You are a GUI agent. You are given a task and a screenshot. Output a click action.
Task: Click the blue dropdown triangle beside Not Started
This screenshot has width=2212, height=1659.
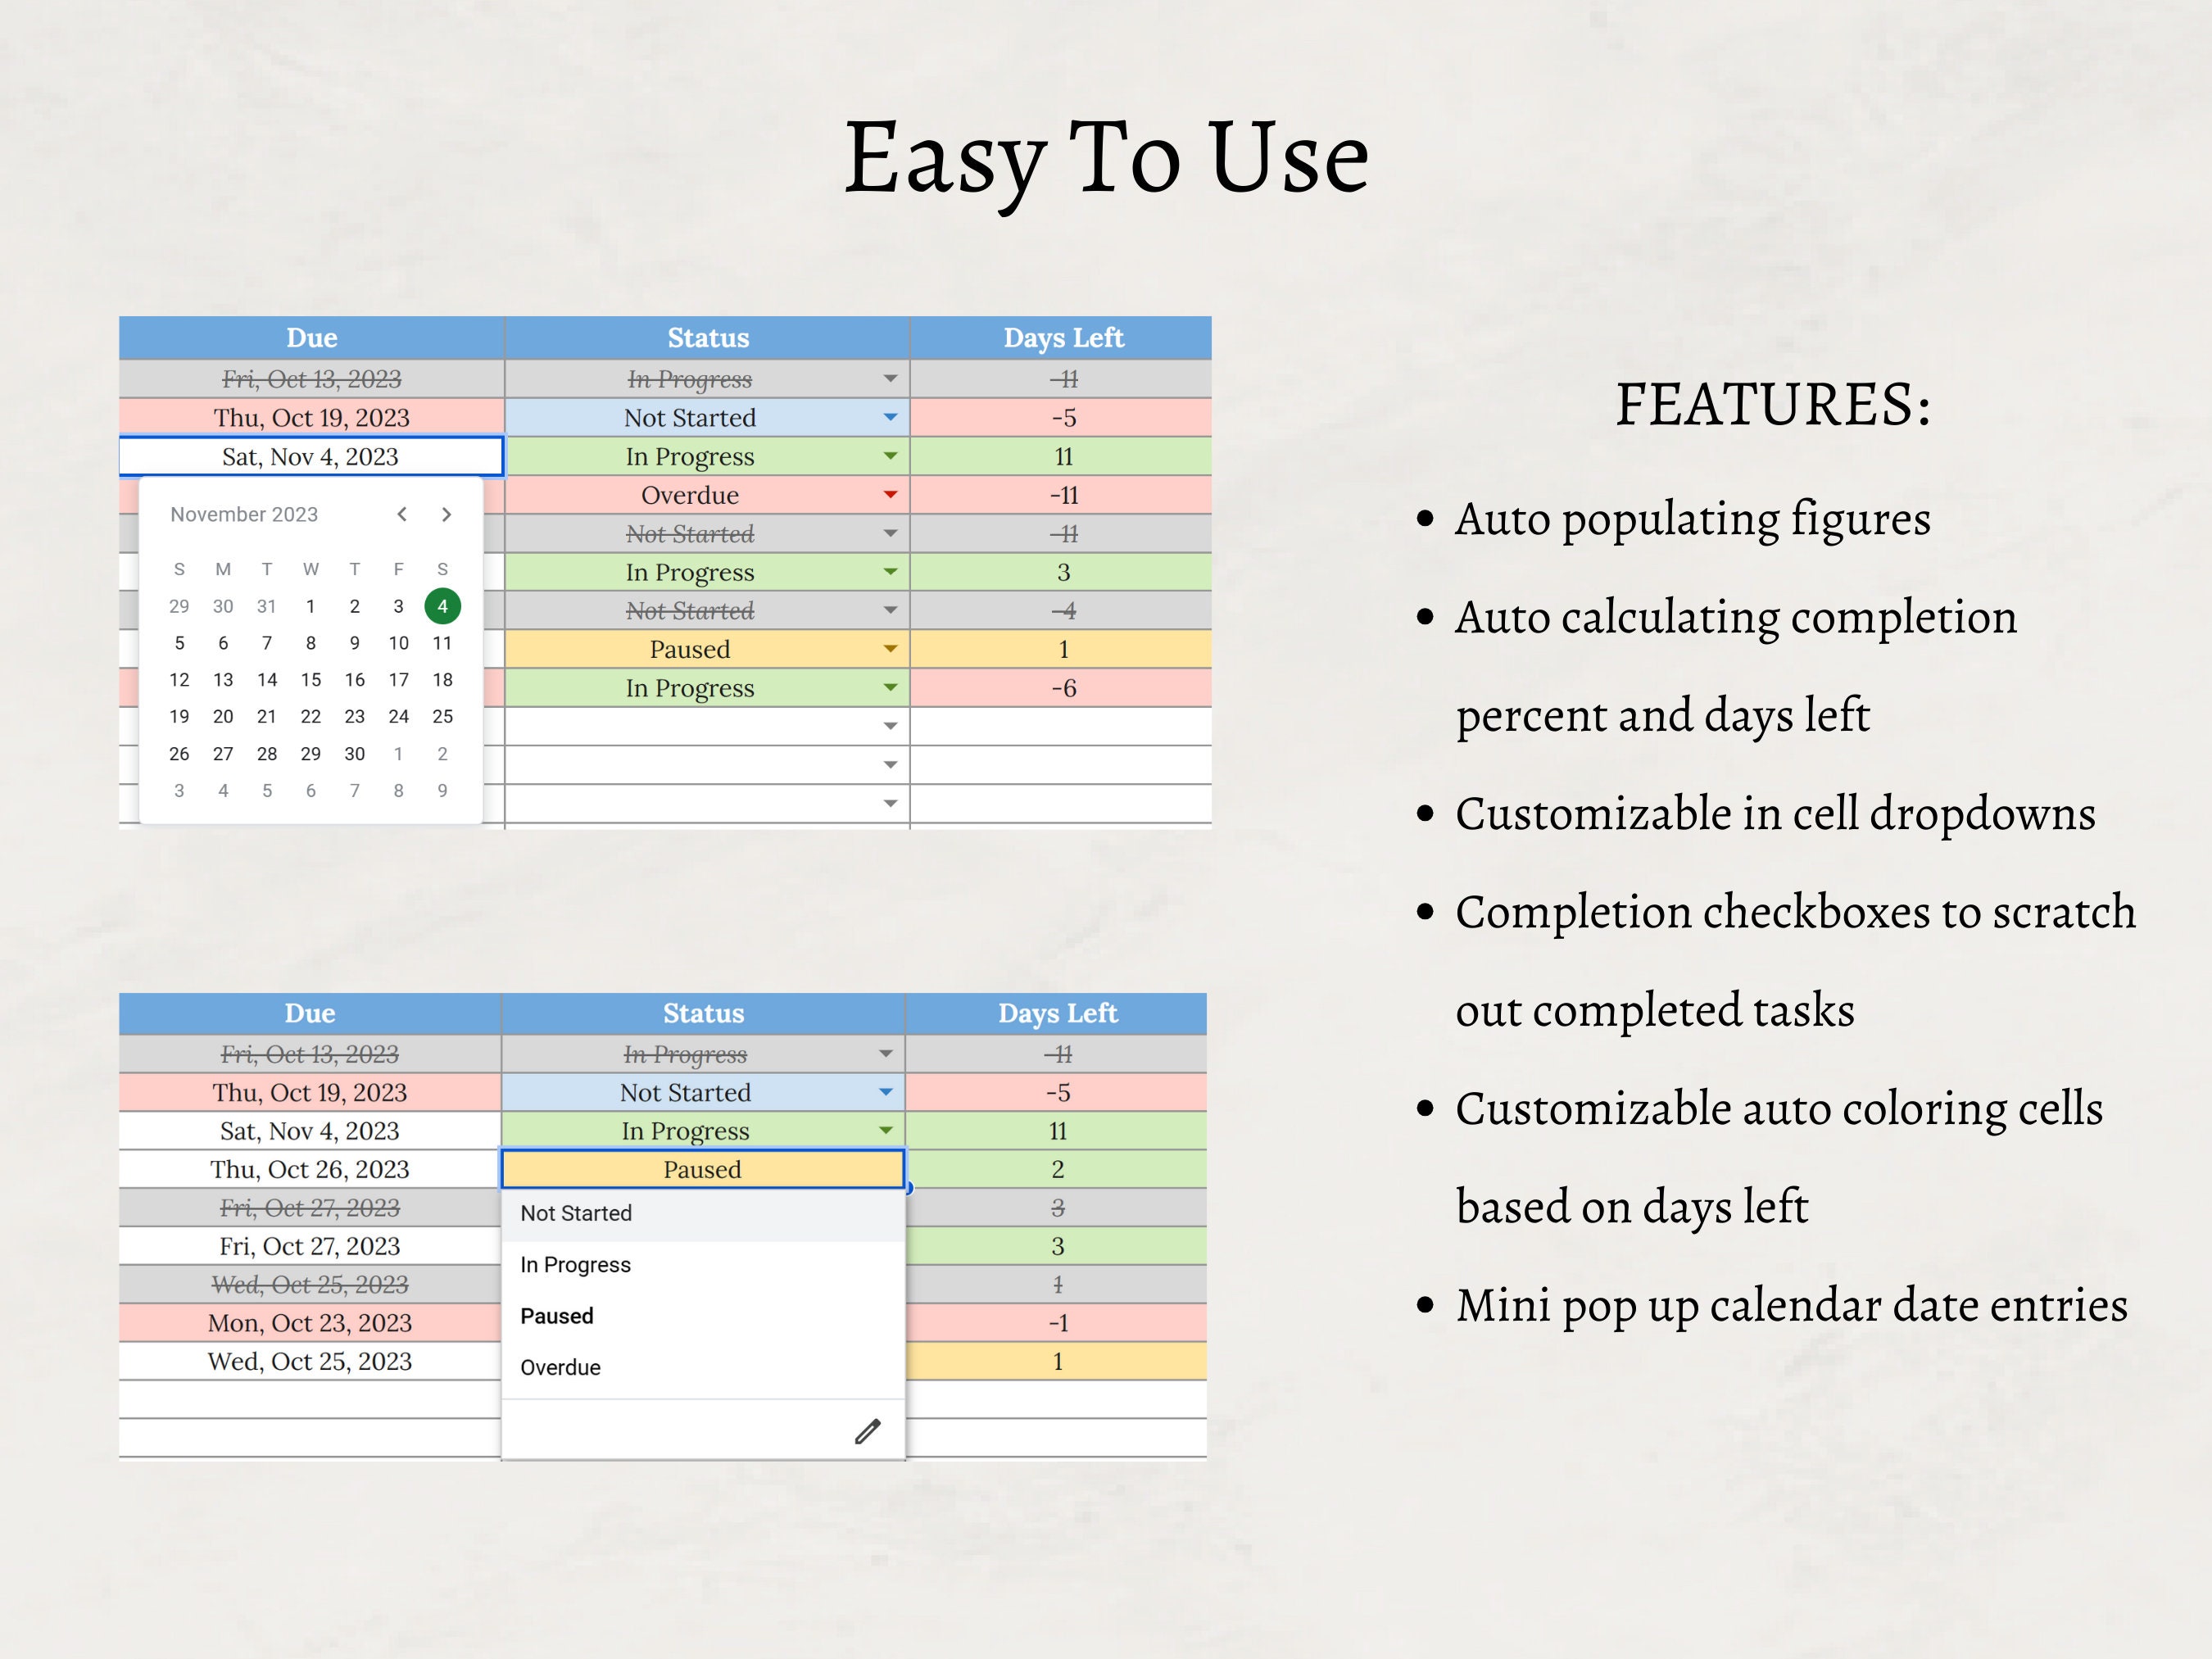pyautogui.click(x=888, y=417)
